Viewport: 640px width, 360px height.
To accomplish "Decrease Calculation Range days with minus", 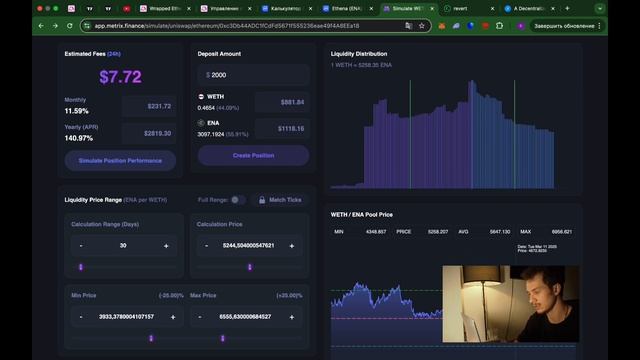I will [x=81, y=246].
